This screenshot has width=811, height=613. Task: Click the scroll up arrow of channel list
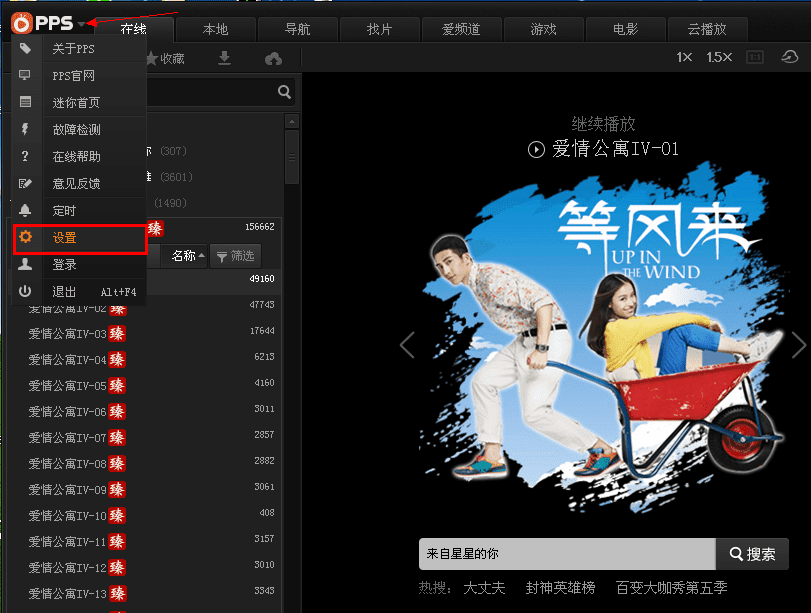coord(292,122)
